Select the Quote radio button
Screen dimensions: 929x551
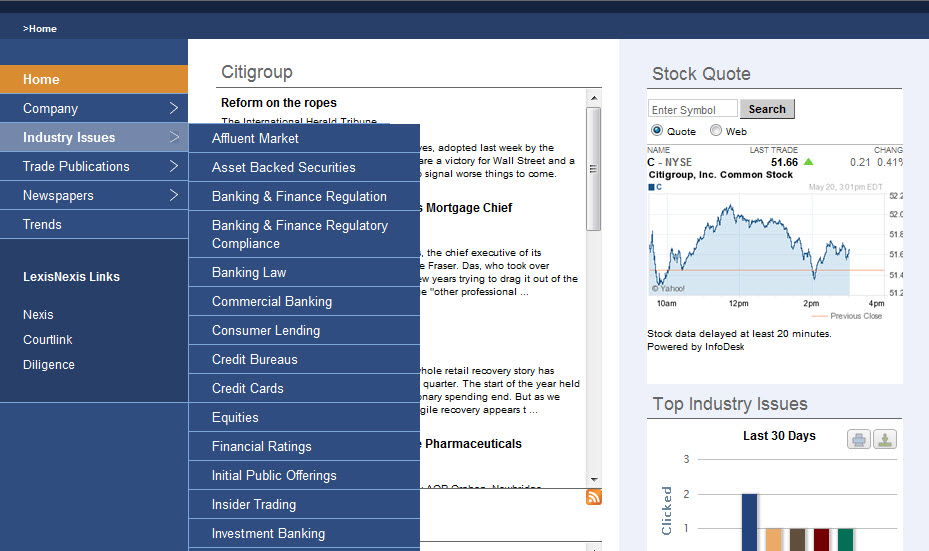(x=657, y=131)
